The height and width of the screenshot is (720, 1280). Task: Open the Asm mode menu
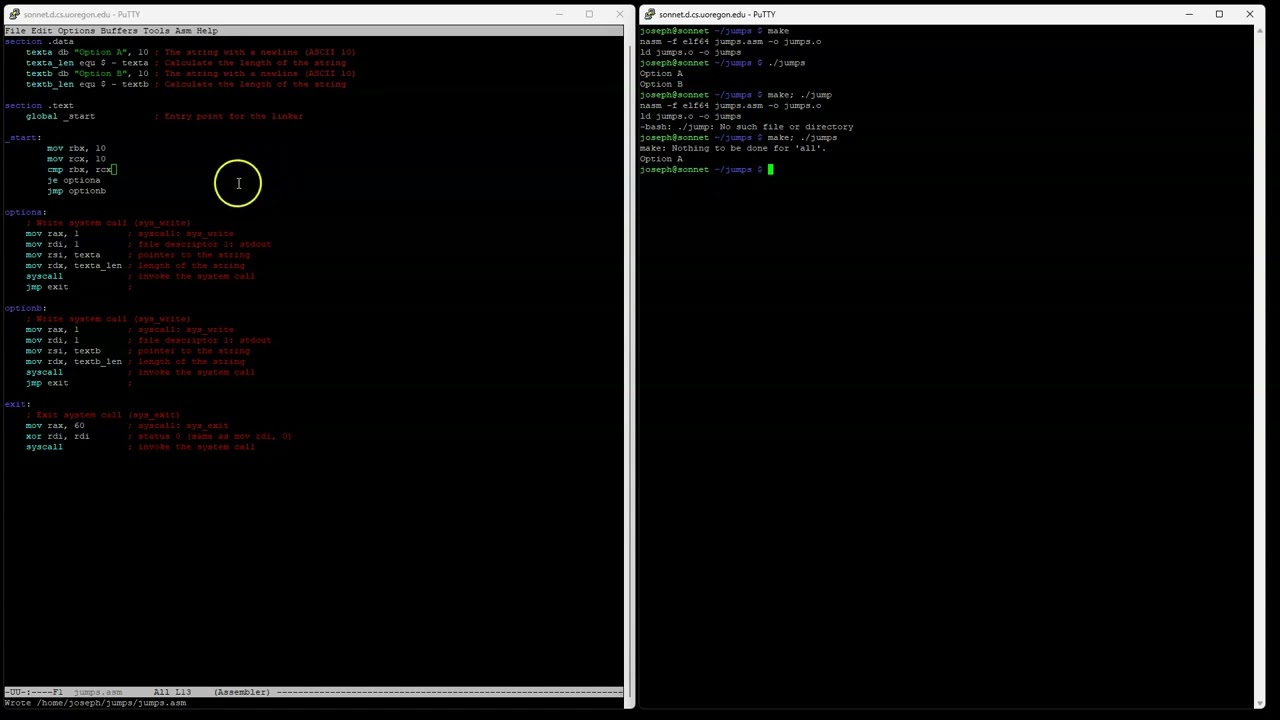[x=183, y=31]
